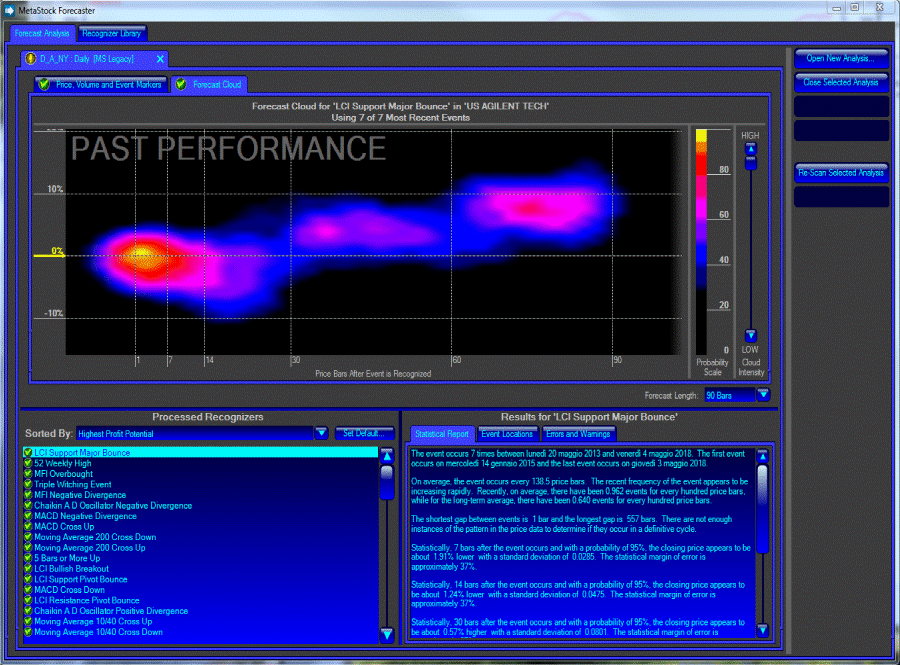Click check icon beside MACD Cross Down
Viewport: 900px width, 665px height.
click(x=28, y=590)
